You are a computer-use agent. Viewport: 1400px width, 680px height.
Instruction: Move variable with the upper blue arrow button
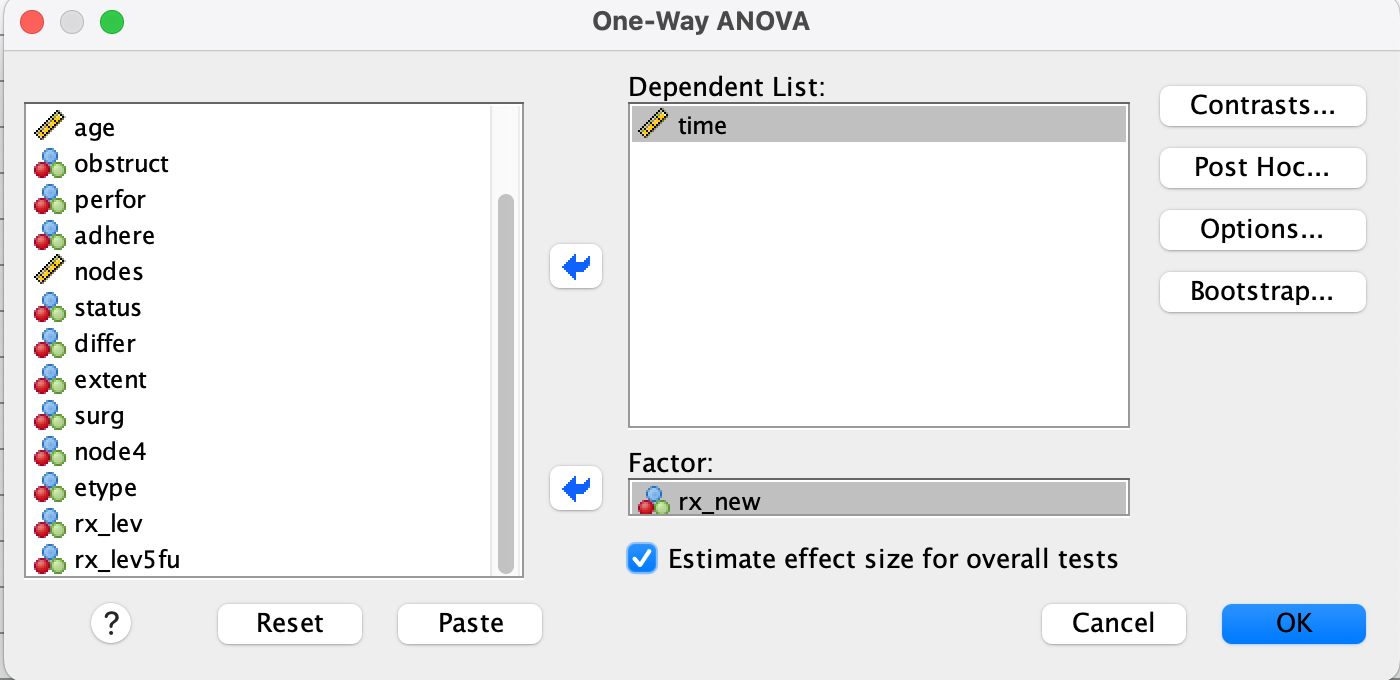coord(576,266)
